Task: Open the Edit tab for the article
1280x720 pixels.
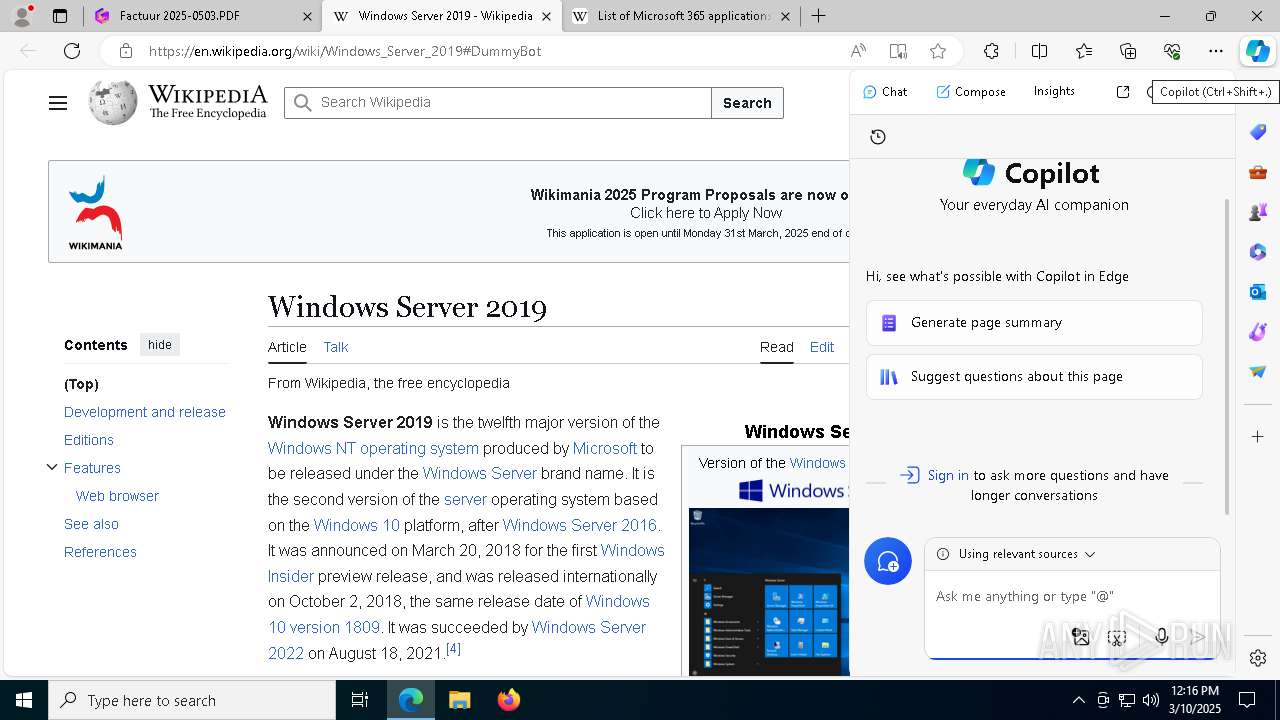Action: 822,347
